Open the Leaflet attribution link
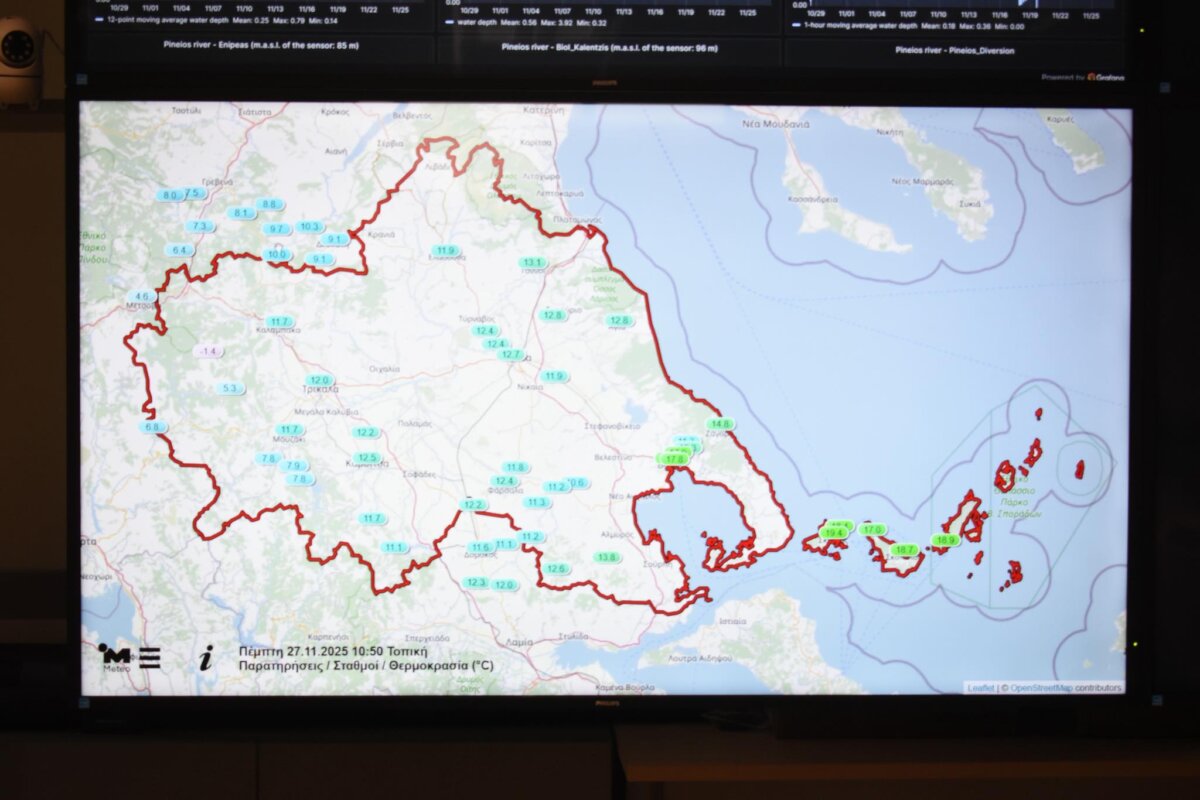The width and height of the screenshot is (1200, 800). [980, 688]
